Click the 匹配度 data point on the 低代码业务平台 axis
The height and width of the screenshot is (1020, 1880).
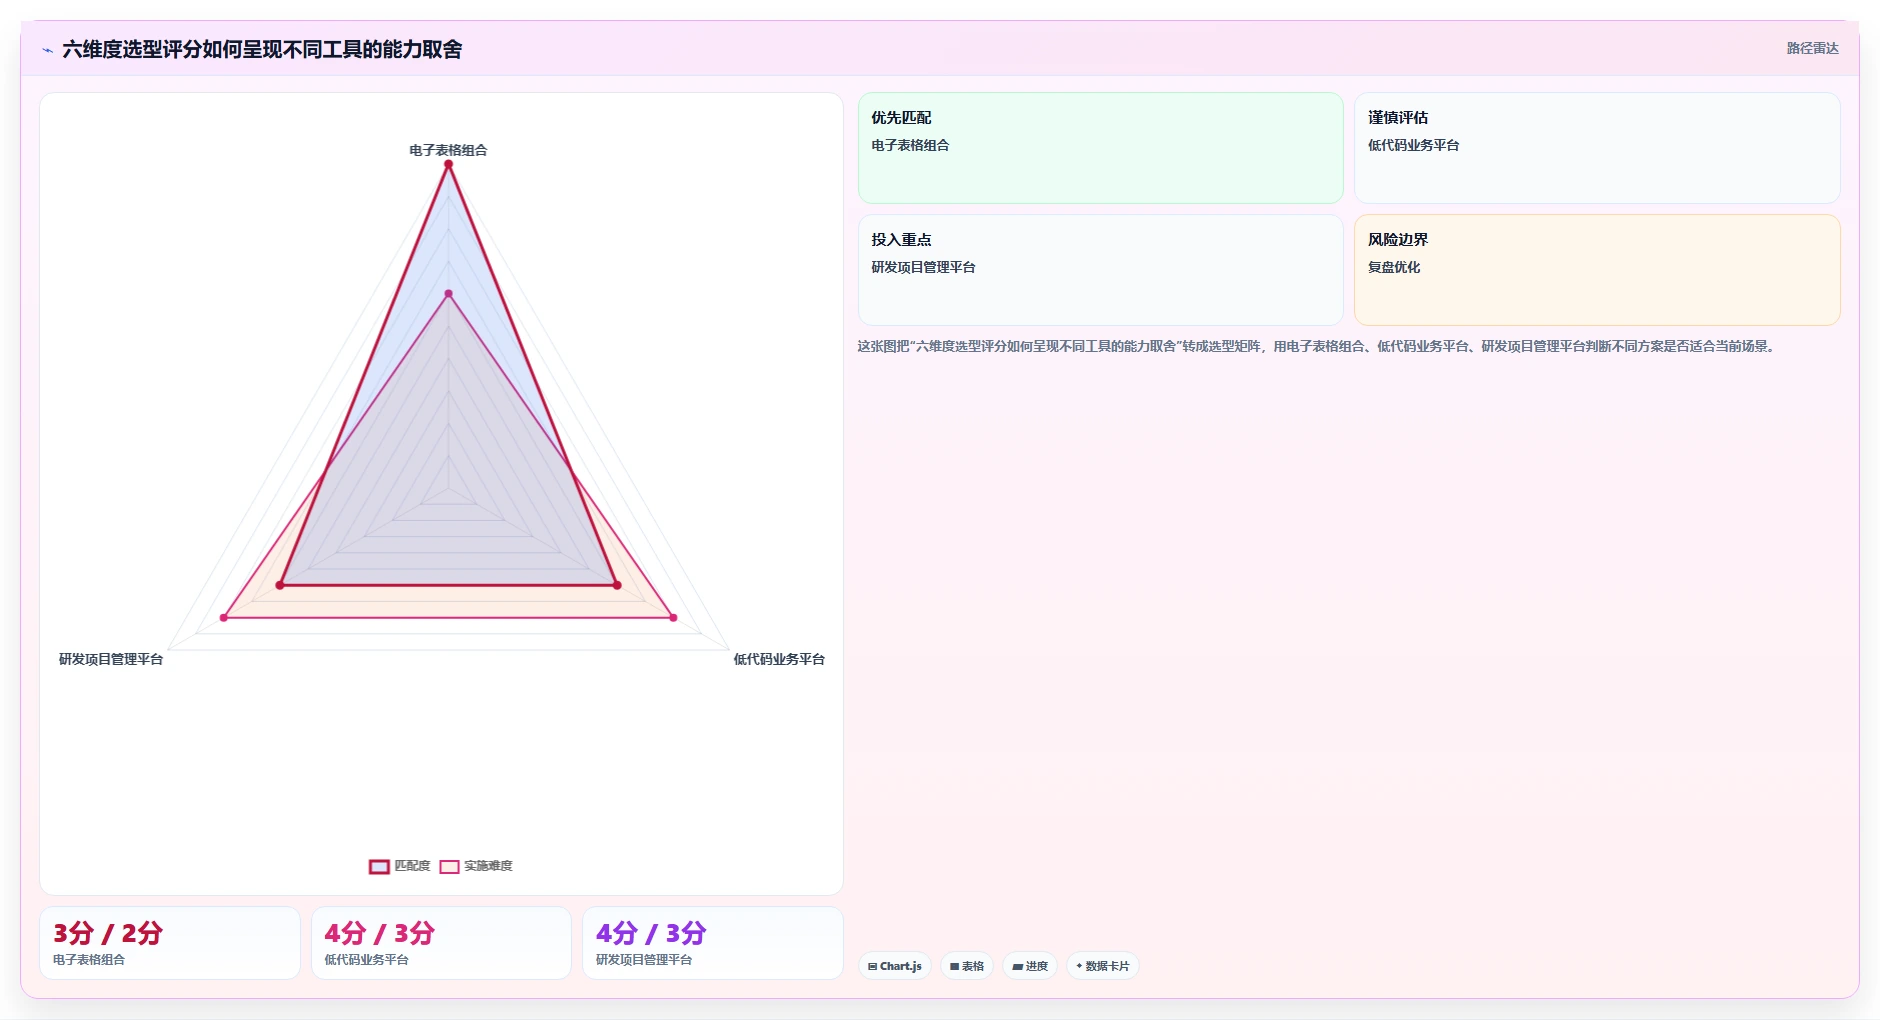click(x=617, y=585)
